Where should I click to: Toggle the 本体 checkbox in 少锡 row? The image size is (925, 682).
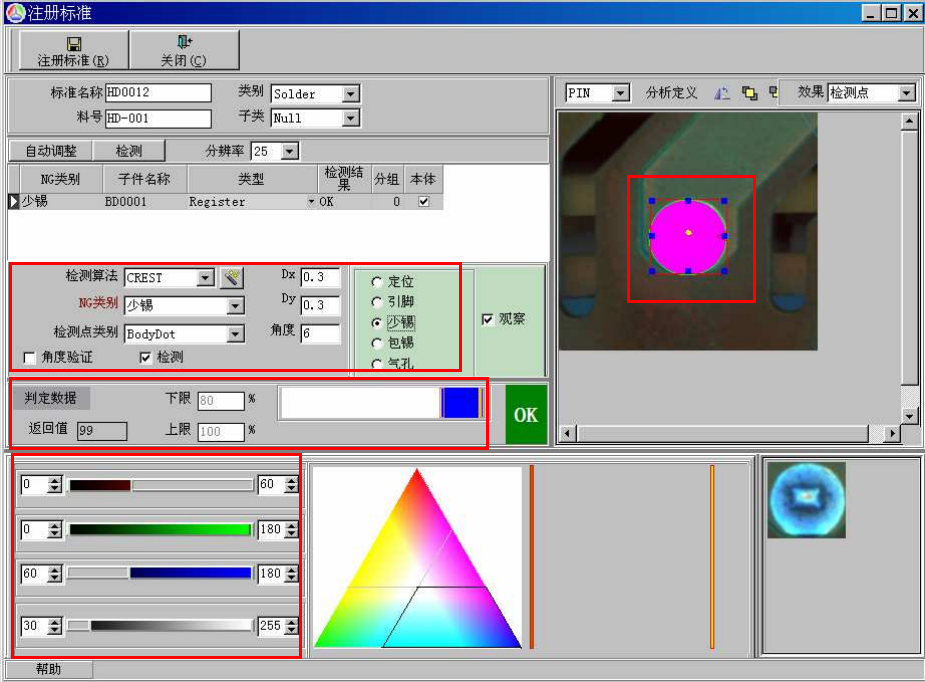pos(423,201)
